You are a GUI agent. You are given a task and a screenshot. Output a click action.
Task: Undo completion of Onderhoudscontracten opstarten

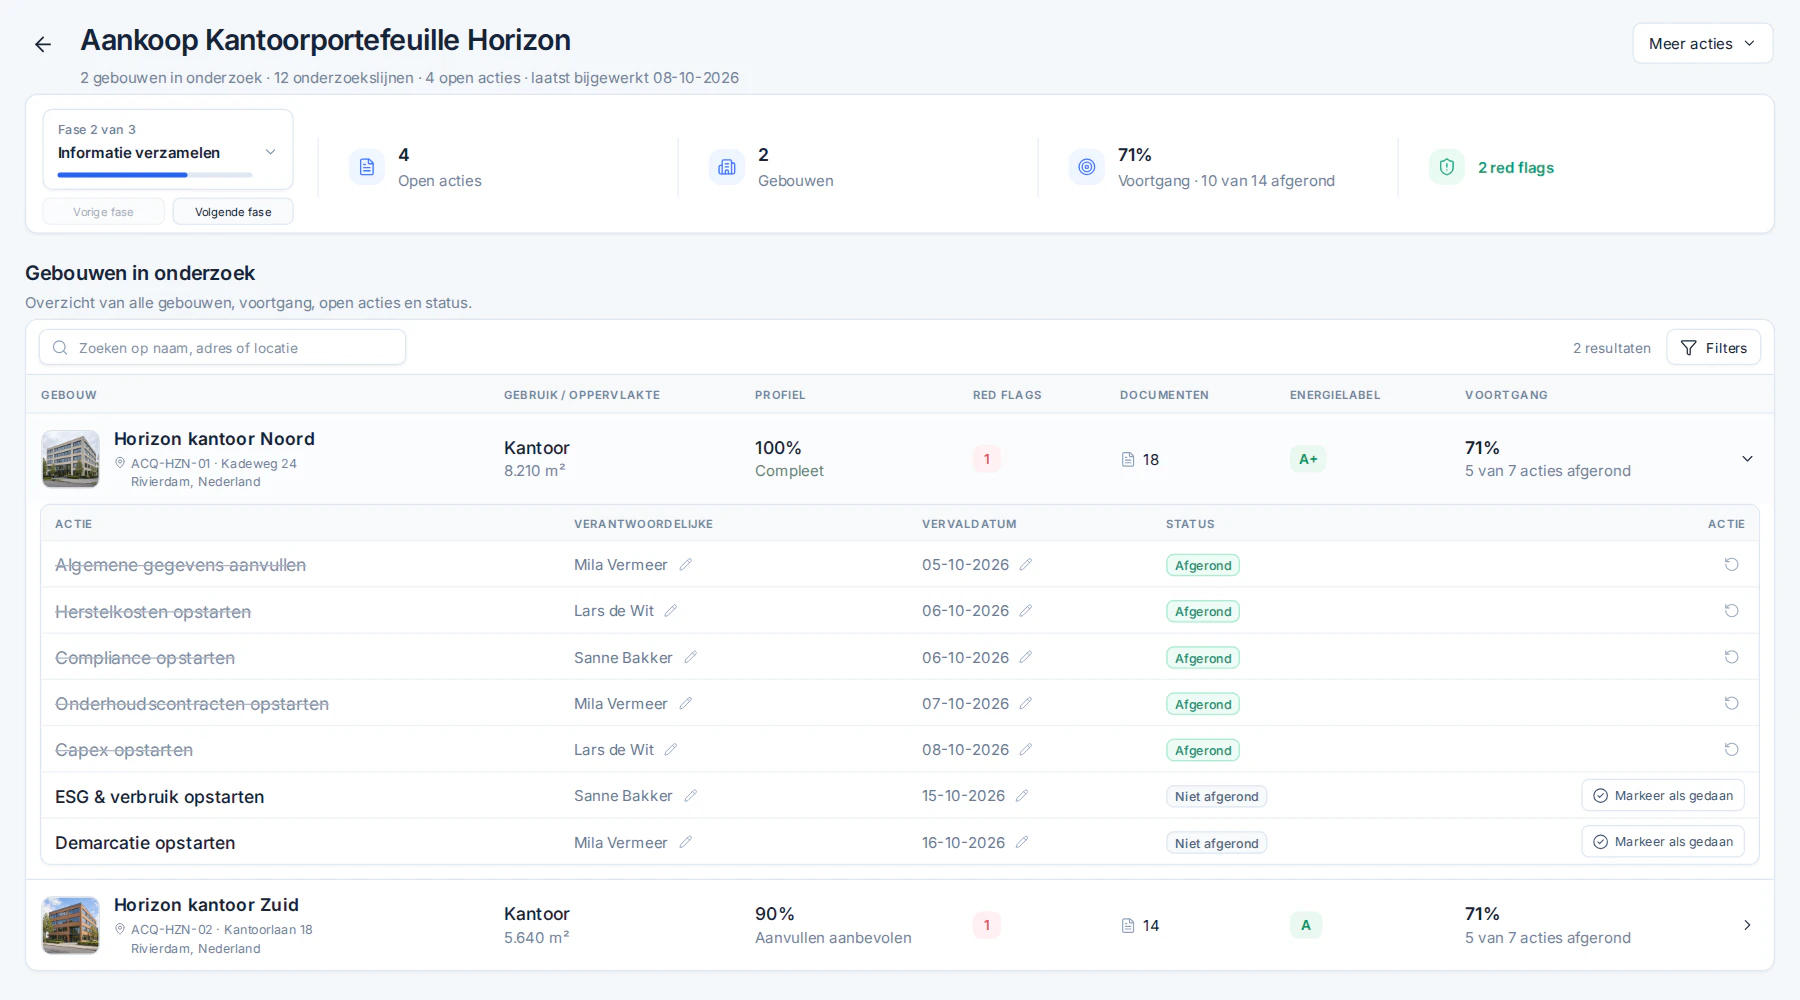tap(1731, 704)
